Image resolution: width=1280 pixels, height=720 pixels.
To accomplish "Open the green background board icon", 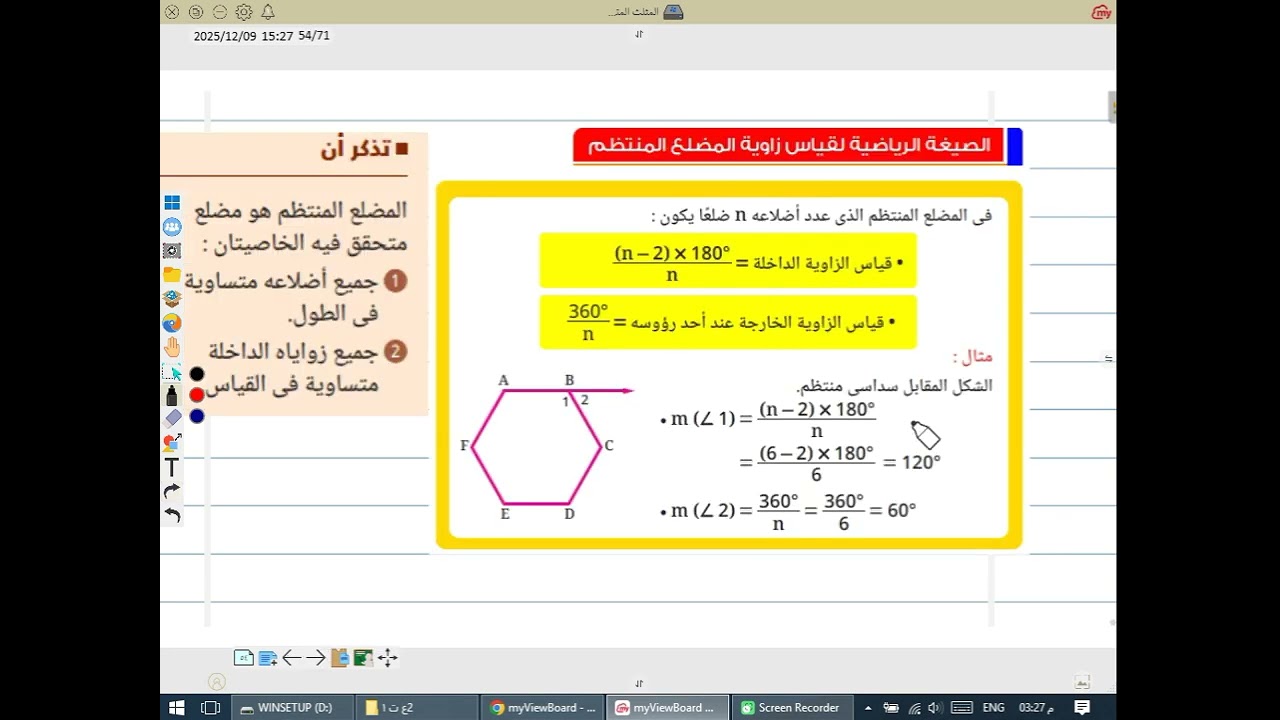I will [x=363, y=658].
